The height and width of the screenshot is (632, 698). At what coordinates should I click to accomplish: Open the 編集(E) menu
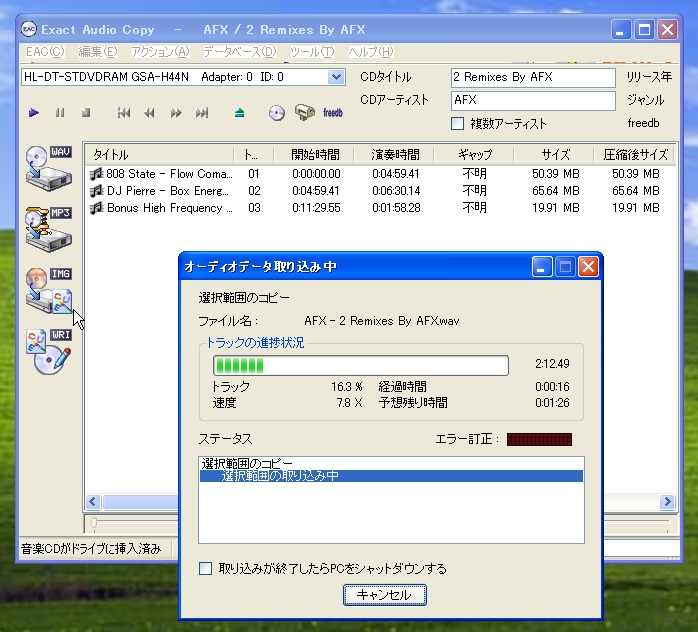(x=98, y=52)
